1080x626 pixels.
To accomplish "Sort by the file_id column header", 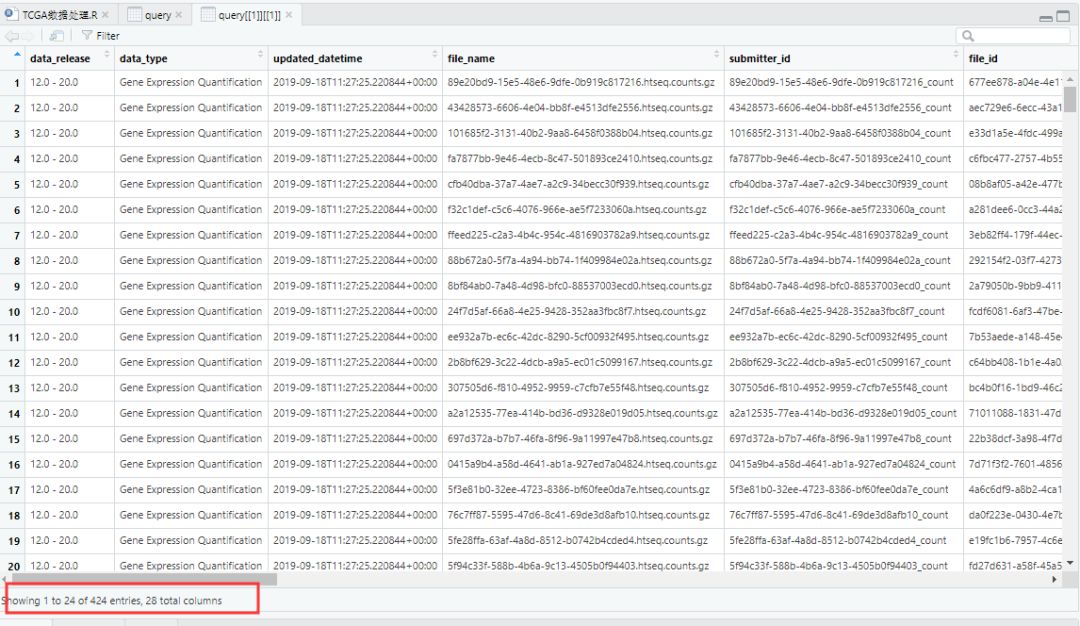I will [x=1013, y=59].
